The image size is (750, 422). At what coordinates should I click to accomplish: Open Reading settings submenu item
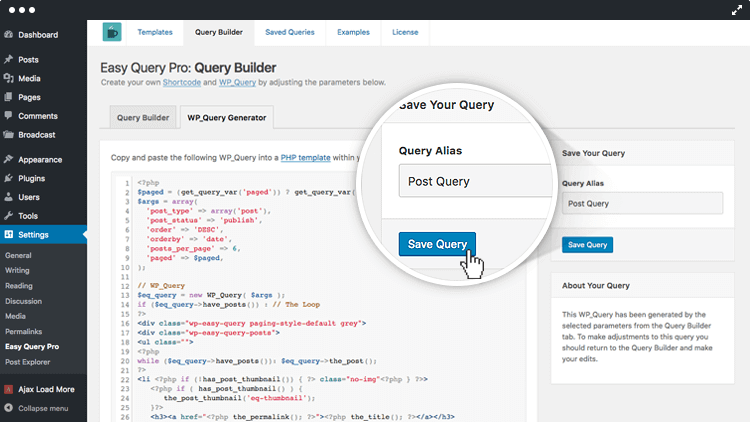[x=19, y=286]
